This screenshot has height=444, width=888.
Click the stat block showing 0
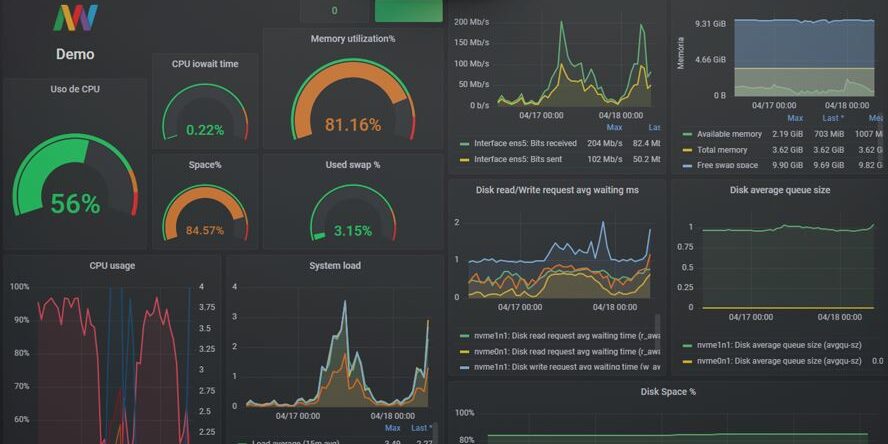[x=334, y=11]
